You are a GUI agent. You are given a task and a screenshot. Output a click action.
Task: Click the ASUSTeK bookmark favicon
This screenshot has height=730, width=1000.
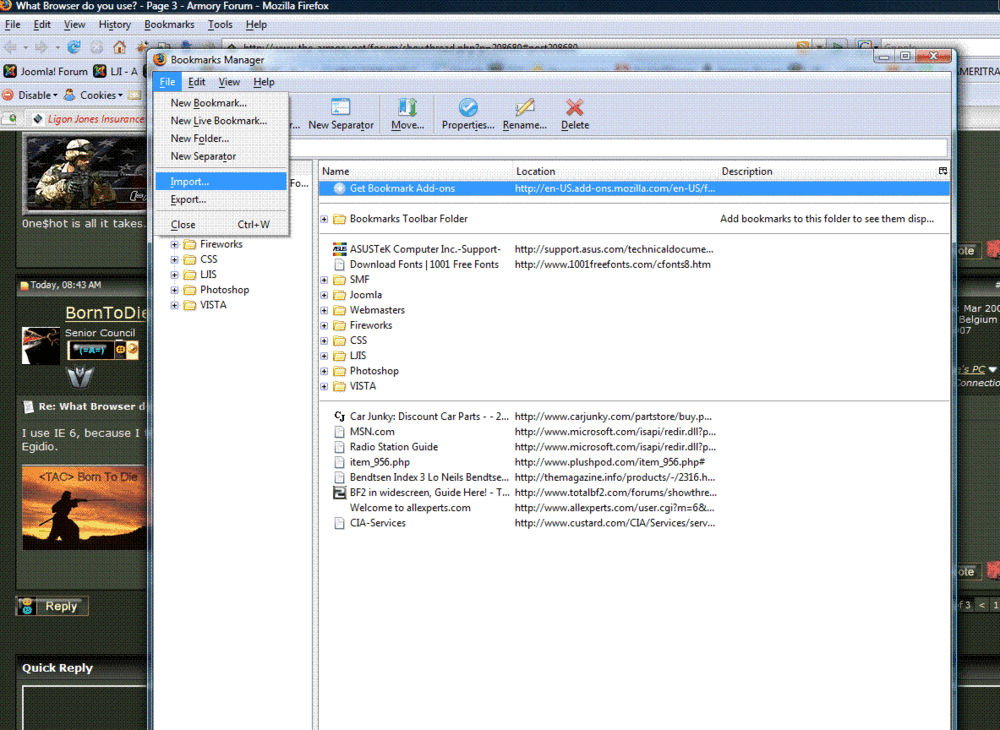[340, 249]
